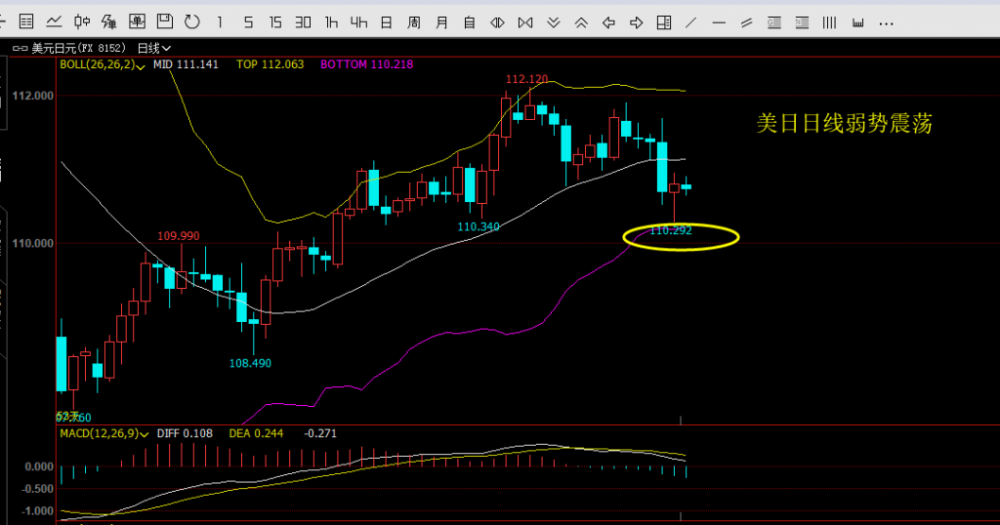Select the 30-minute timeframe
The width and height of the screenshot is (1000, 525).
(x=303, y=22)
